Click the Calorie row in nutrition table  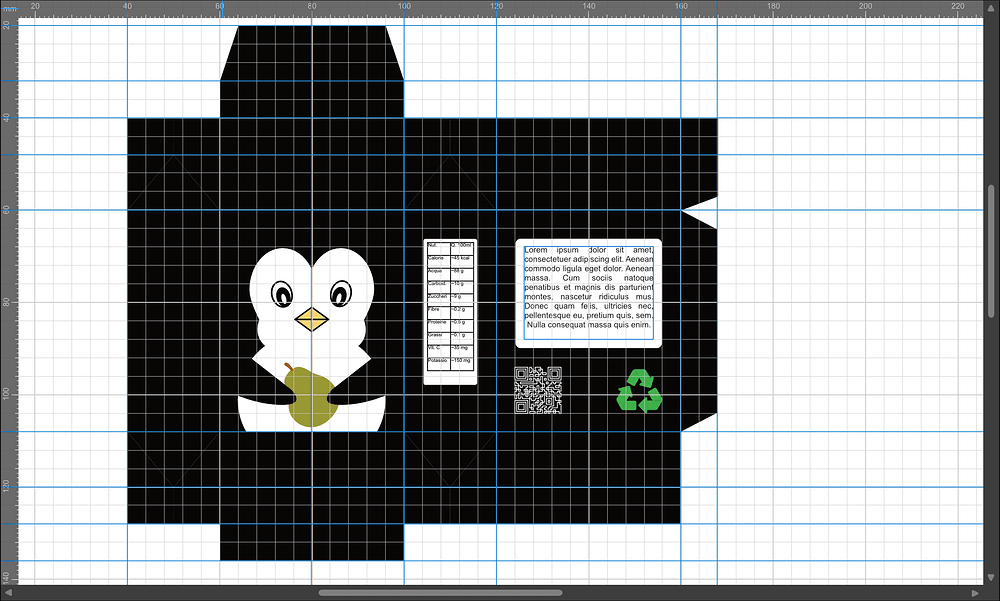click(450, 261)
